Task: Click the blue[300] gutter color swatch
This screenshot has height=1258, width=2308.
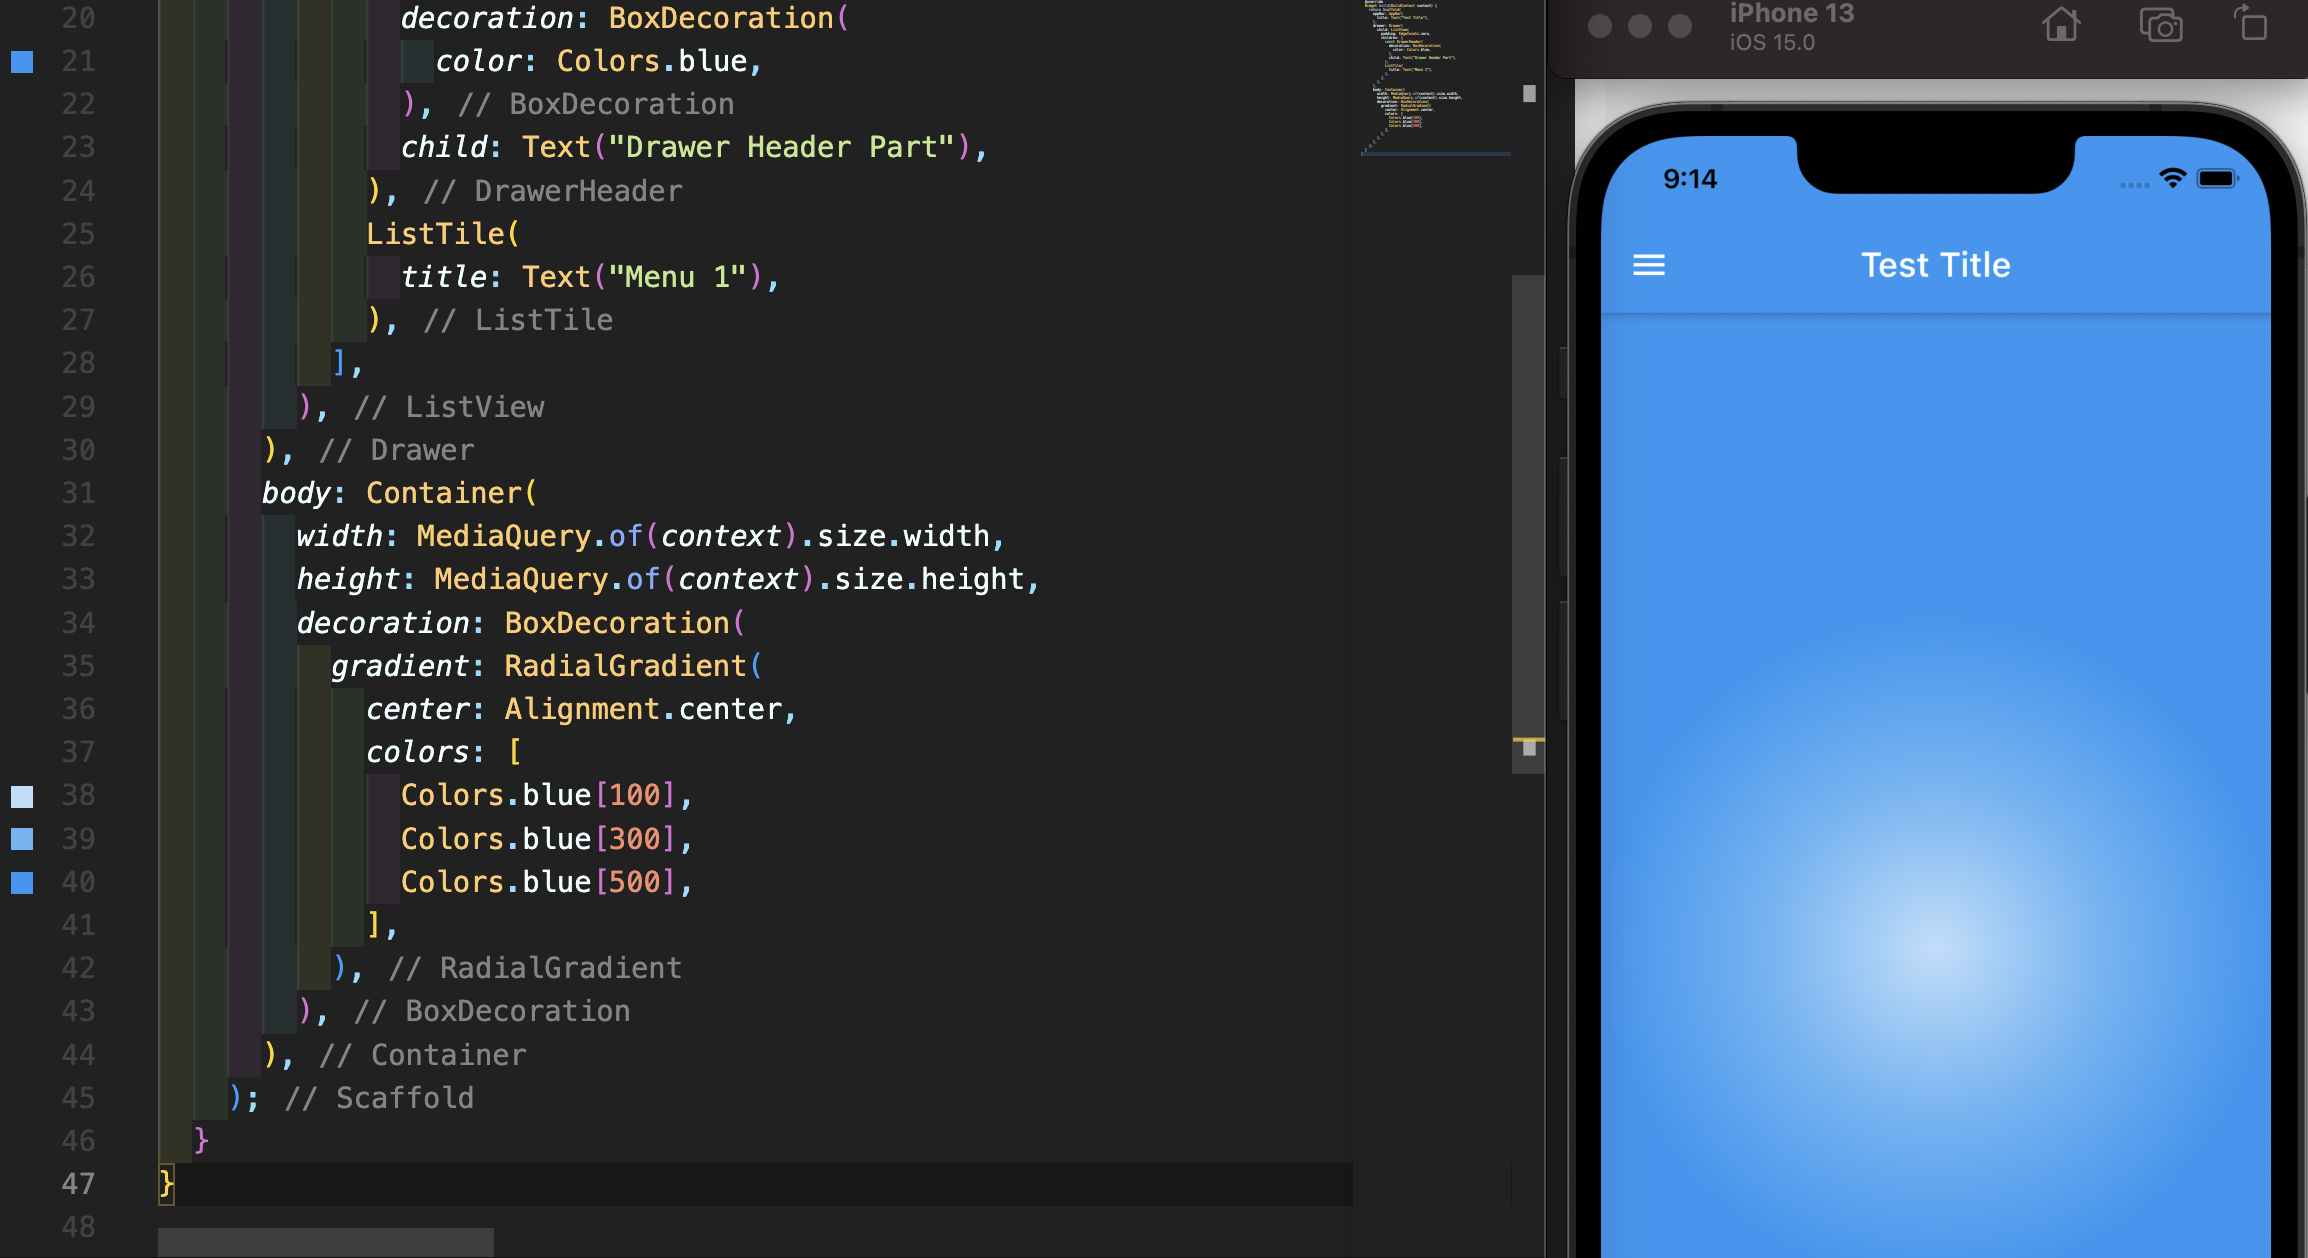Action: 22,839
